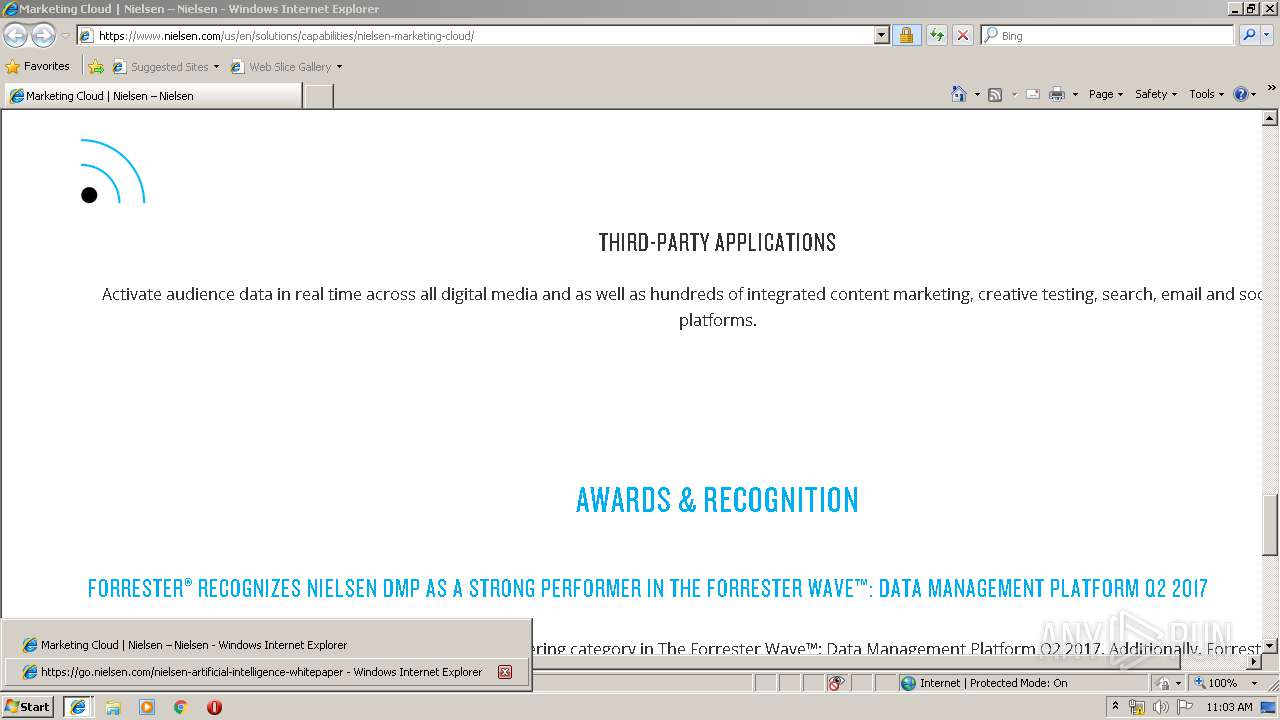Open the recent pages dropdown arrow
Image resolution: width=1280 pixels, height=720 pixels.
point(65,36)
